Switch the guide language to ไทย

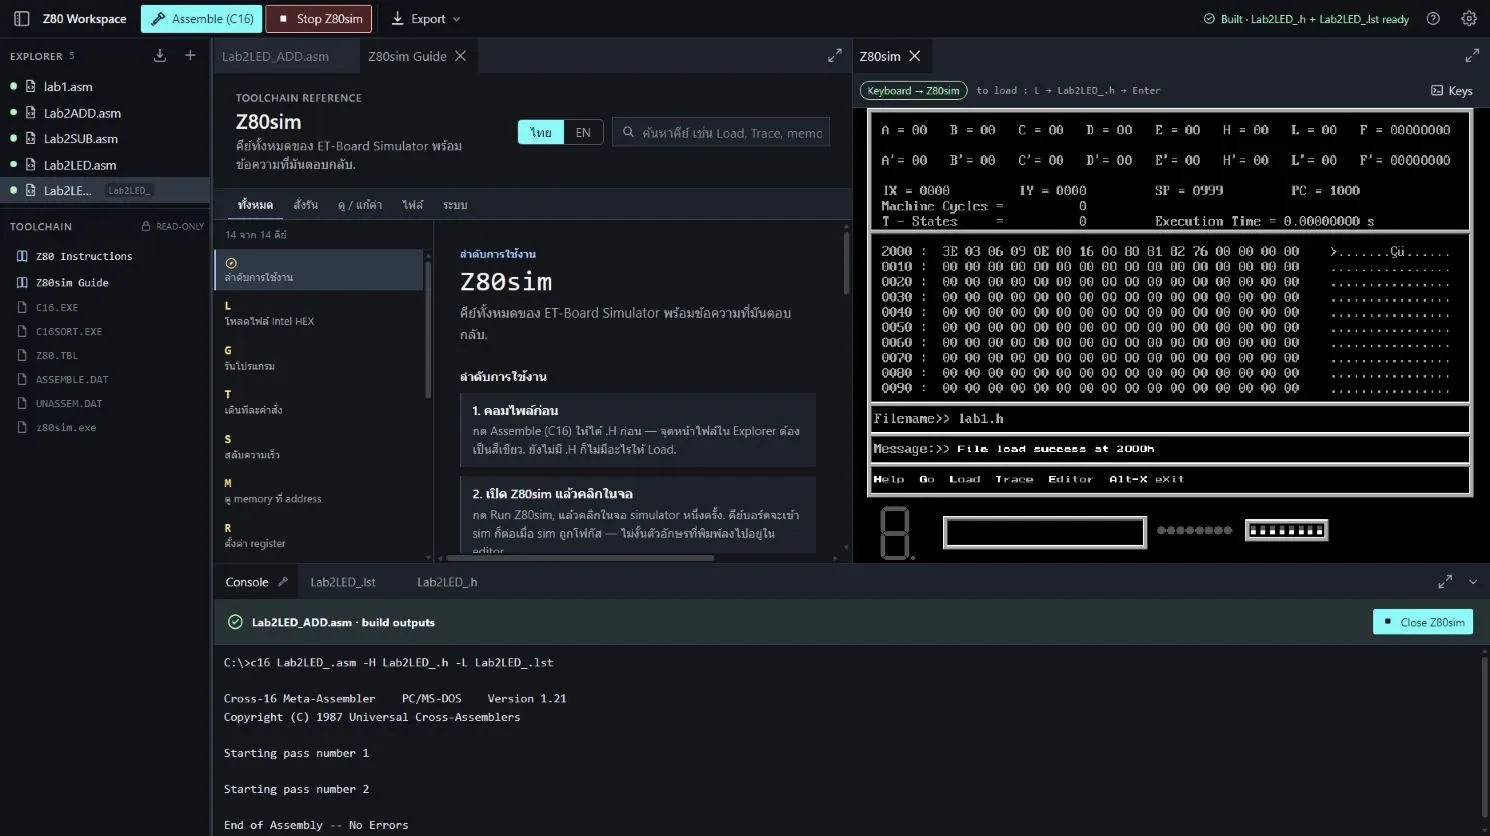(x=541, y=132)
